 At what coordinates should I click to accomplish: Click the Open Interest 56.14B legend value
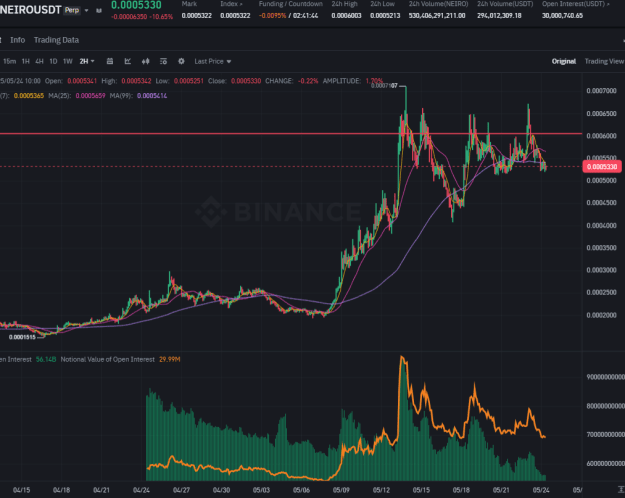(x=46, y=360)
